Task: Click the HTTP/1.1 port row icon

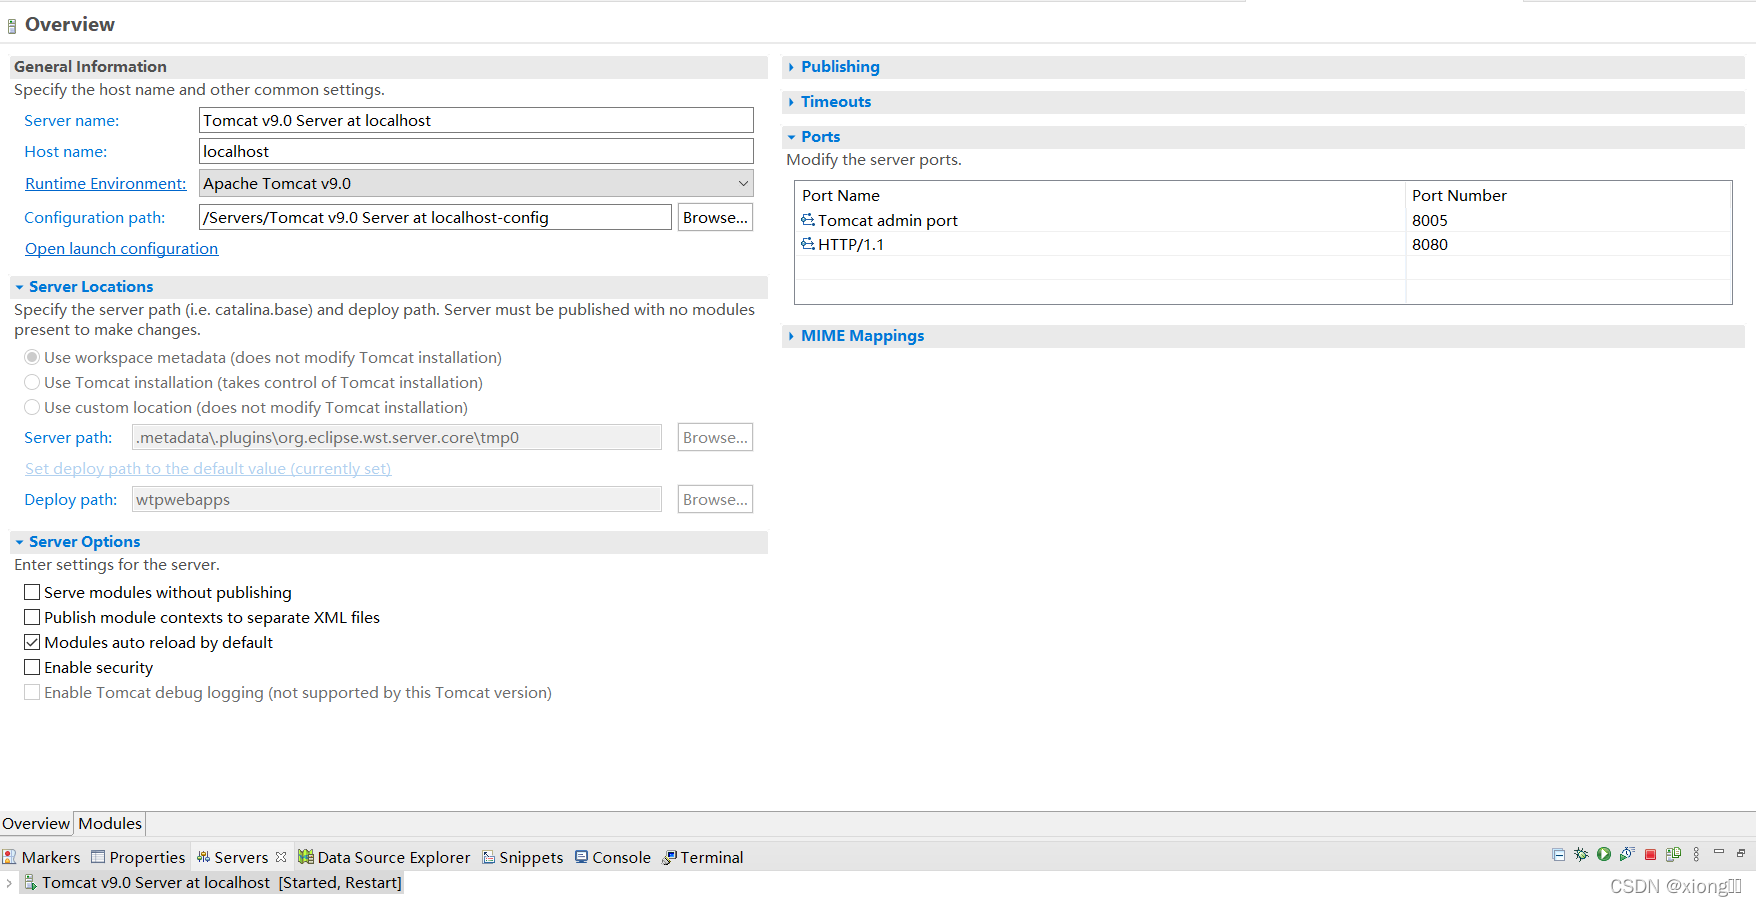Action: pos(808,244)
